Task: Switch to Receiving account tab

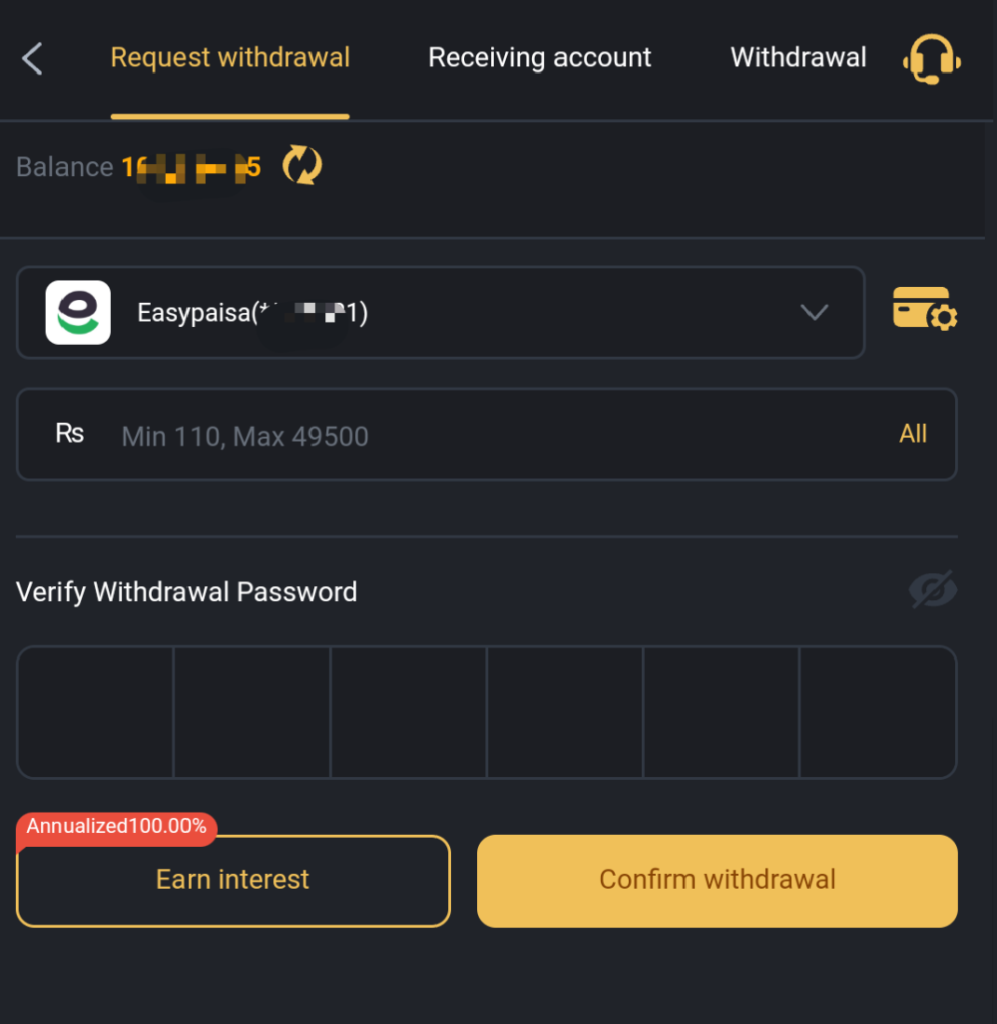Action: tap(539, 57)
